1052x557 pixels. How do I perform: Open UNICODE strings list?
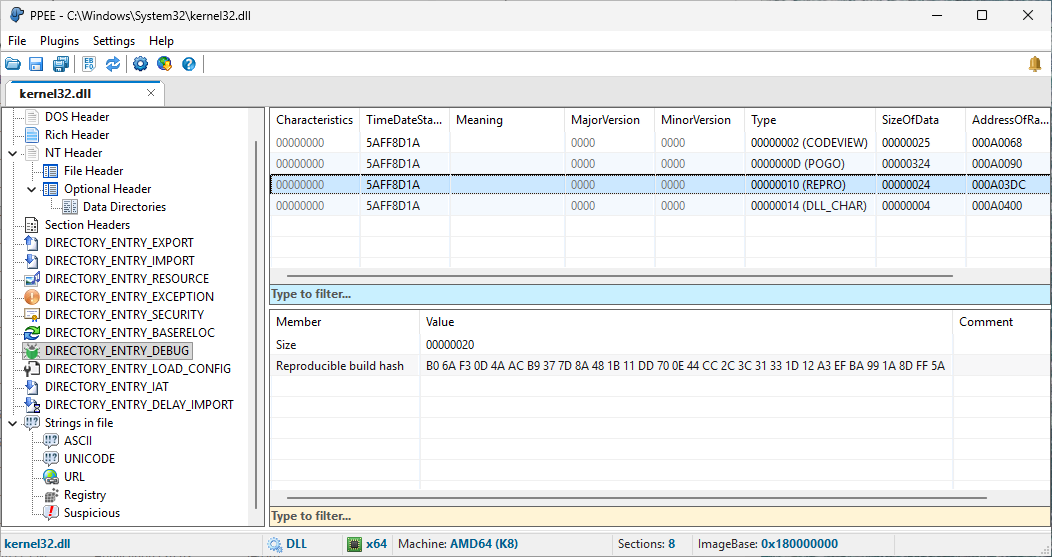89,459
